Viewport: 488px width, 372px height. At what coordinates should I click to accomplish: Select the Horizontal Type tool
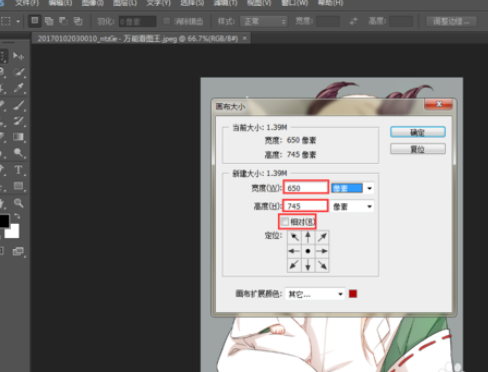pos(19,170)
